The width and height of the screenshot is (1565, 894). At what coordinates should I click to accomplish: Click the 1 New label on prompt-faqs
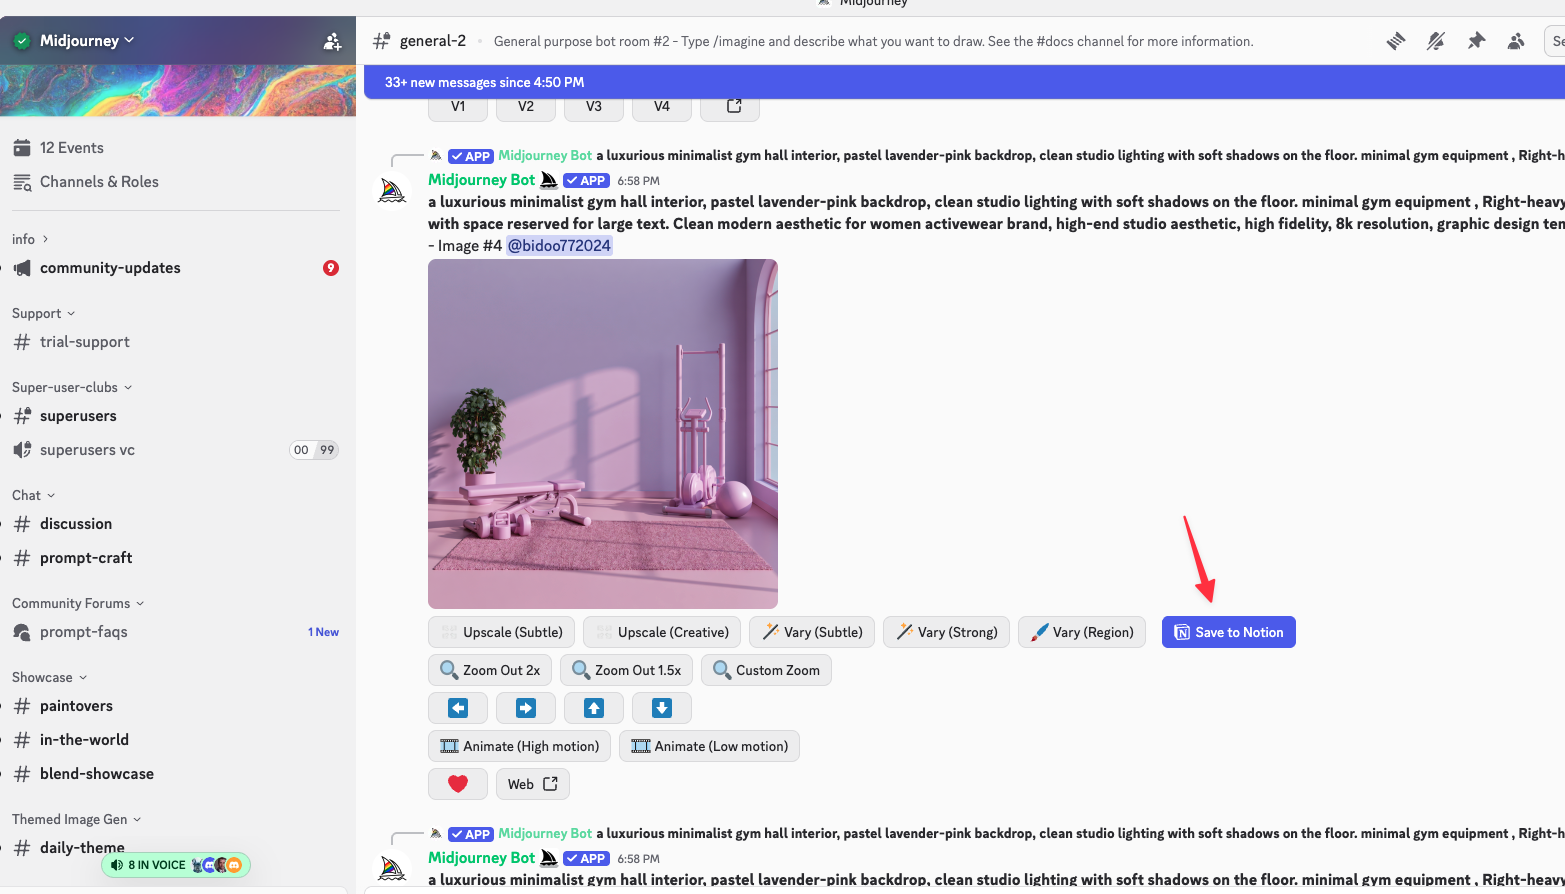(x=323, y=632)
